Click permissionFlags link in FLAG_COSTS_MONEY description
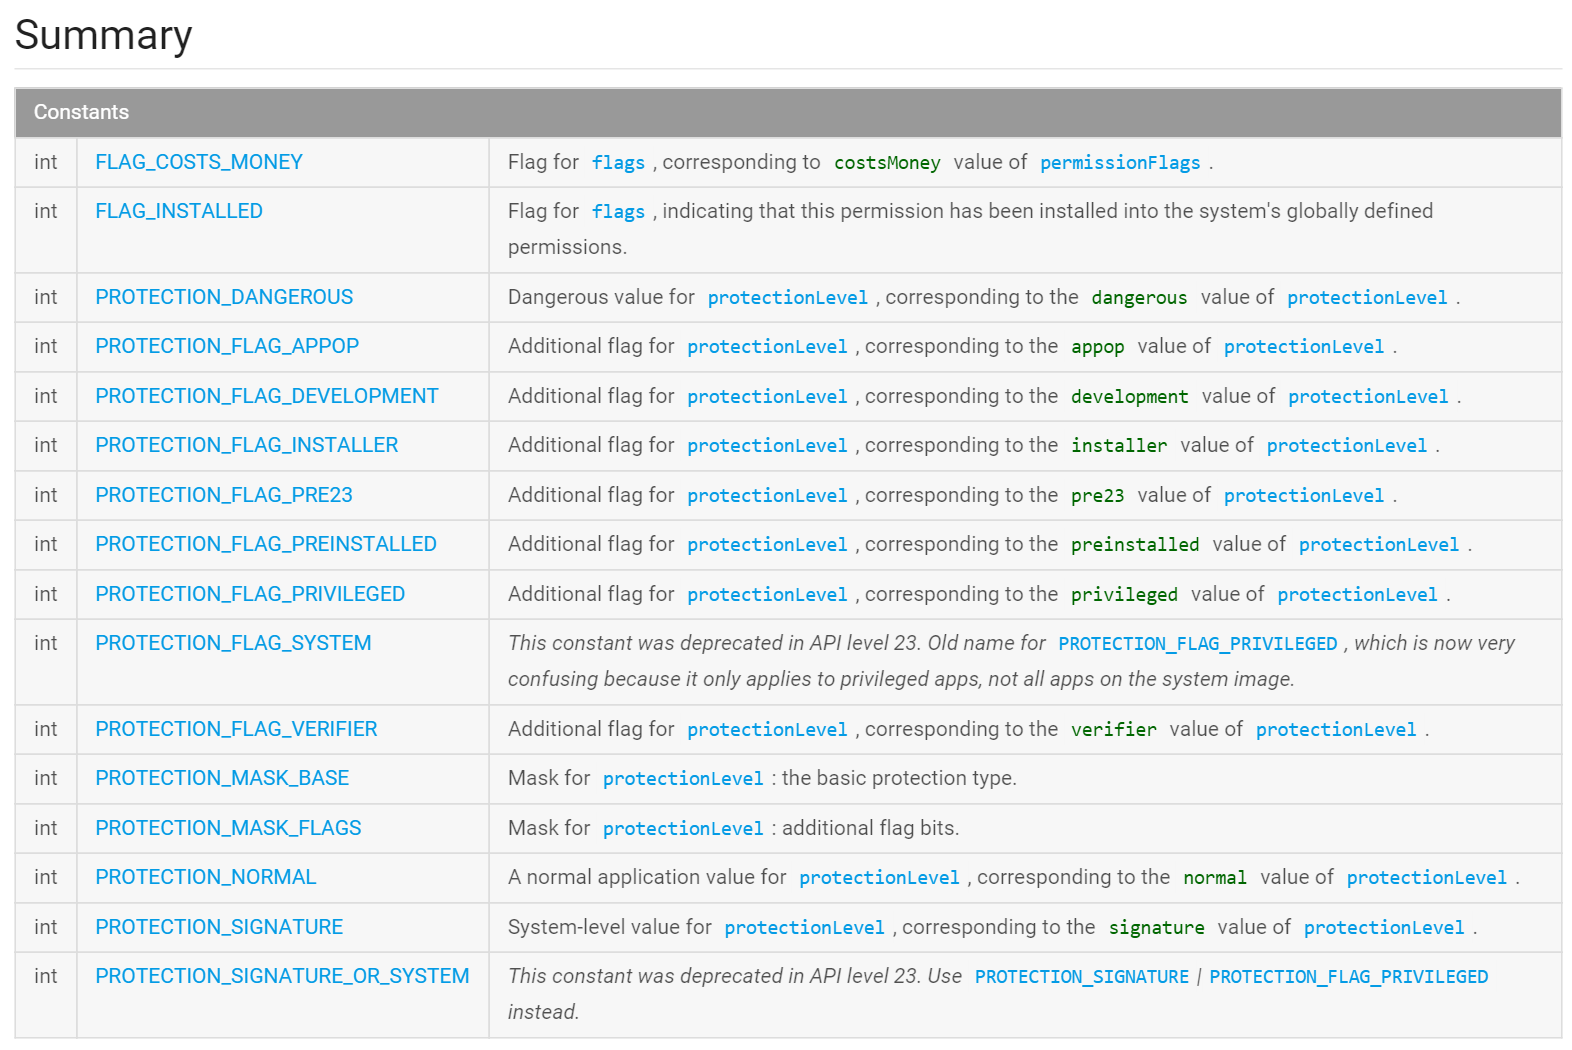The image size is (1572, 1050). click(1120, 163)
